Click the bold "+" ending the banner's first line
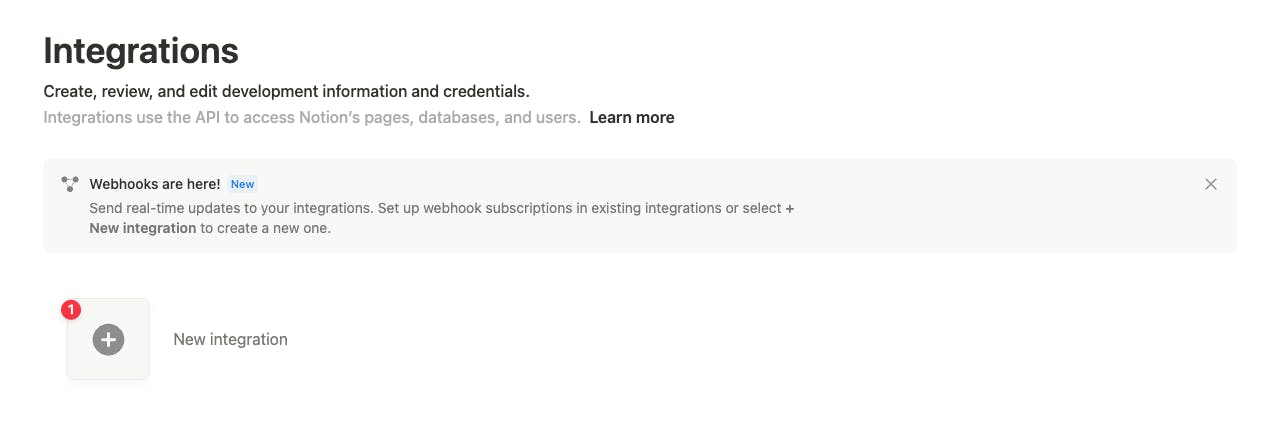Viewport: 1261px width, 423px height. pos(790,208)
